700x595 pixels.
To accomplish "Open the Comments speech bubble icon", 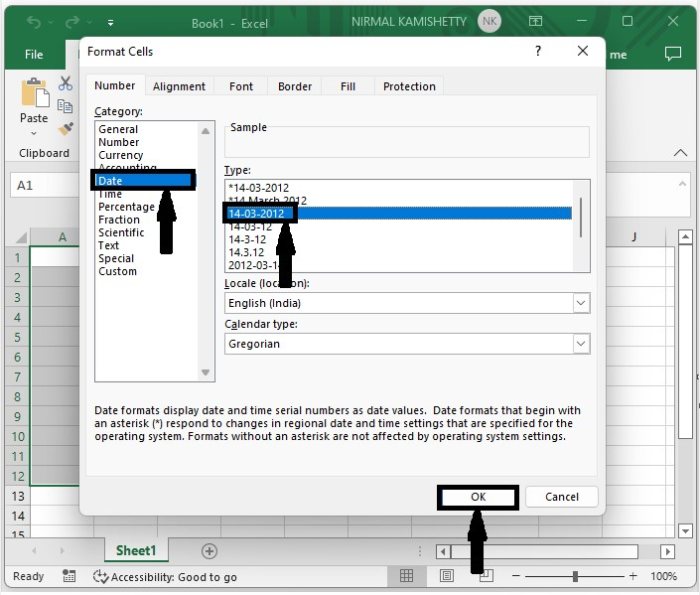I will tap(673, 54).
